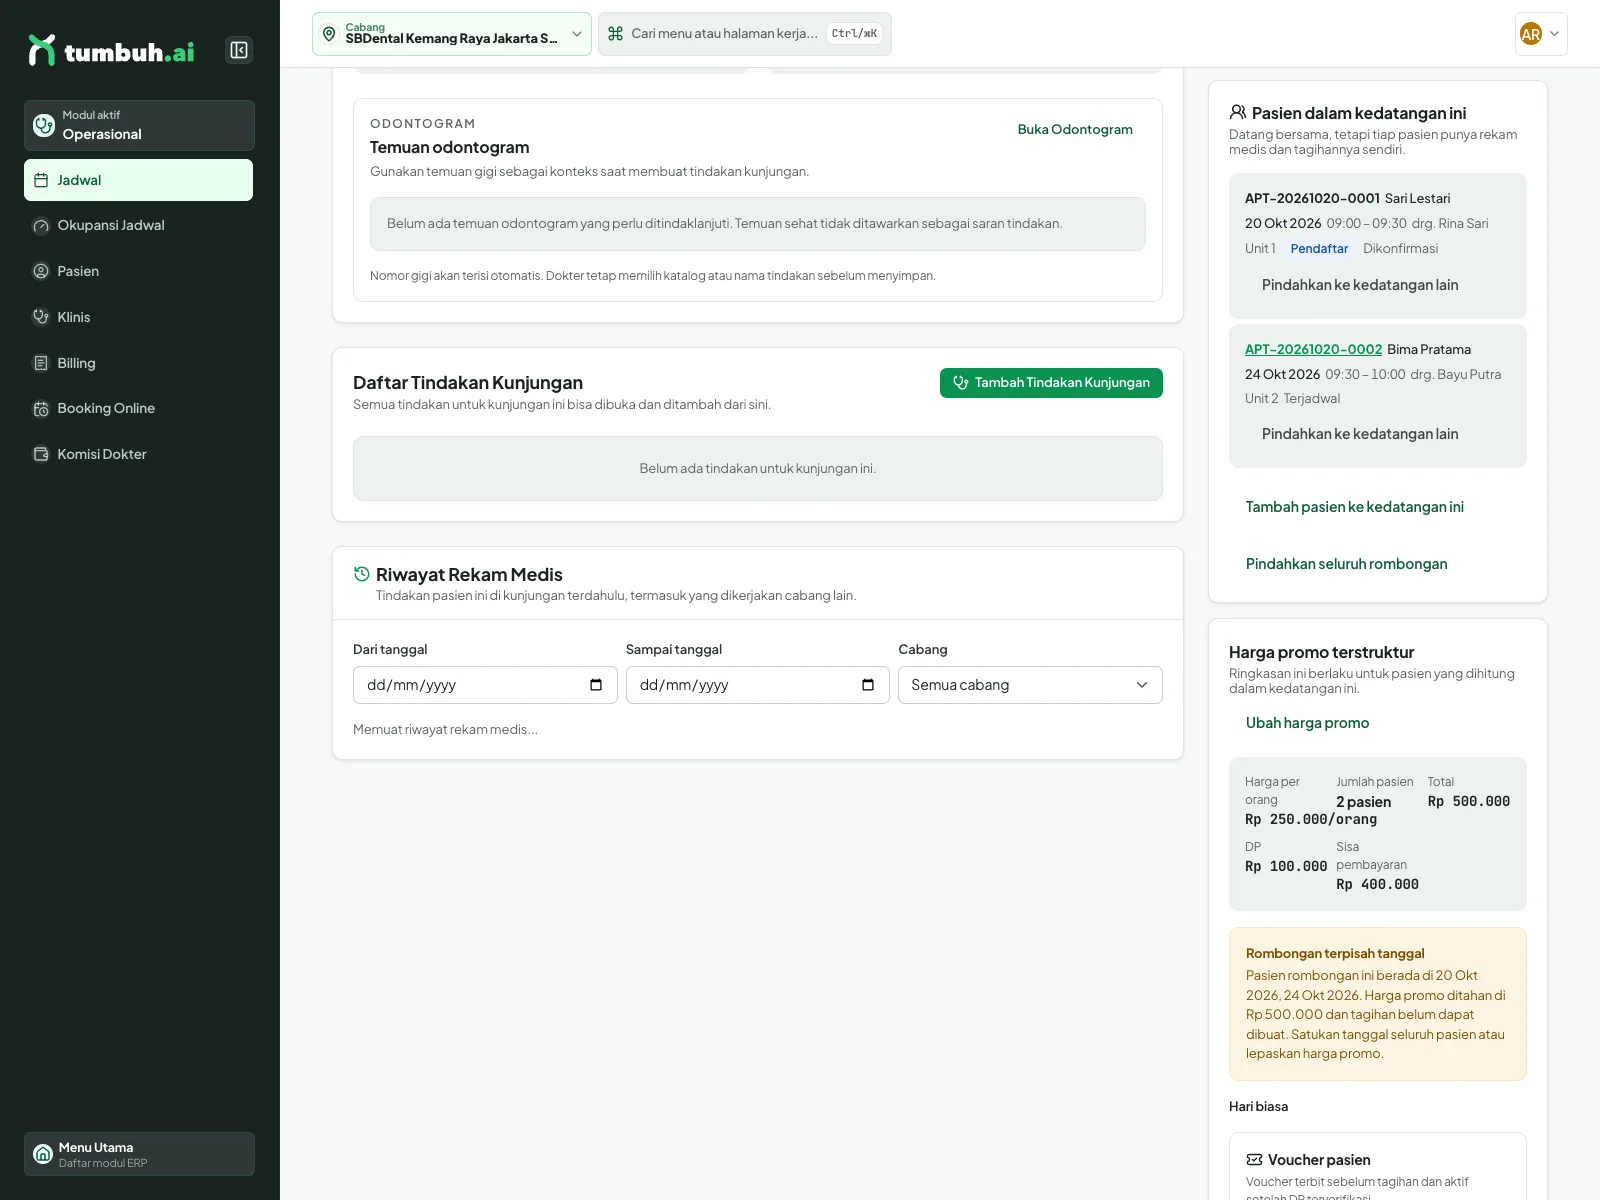Open Okupansi Jadwal menu item
This screenshot has height=1200, width=1600.
(x=138, y=226)
